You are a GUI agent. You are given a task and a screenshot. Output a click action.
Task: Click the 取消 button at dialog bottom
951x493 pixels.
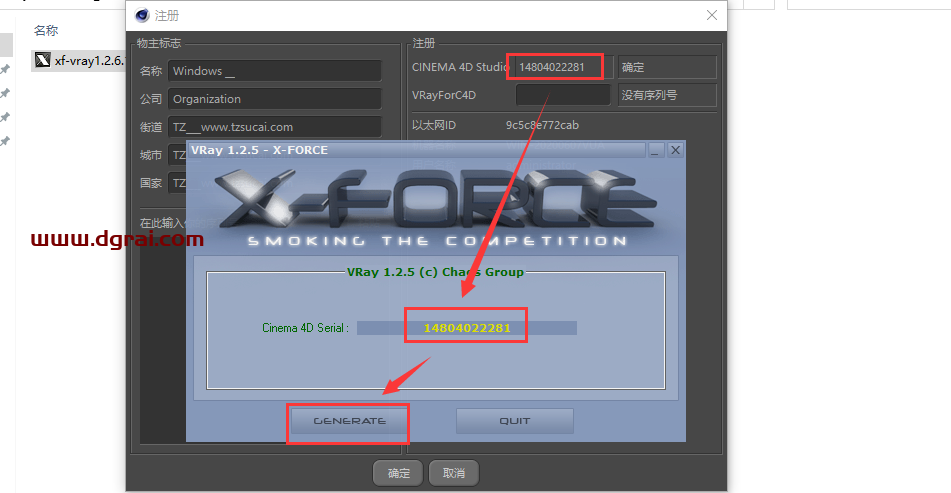(x=454, y=473)
